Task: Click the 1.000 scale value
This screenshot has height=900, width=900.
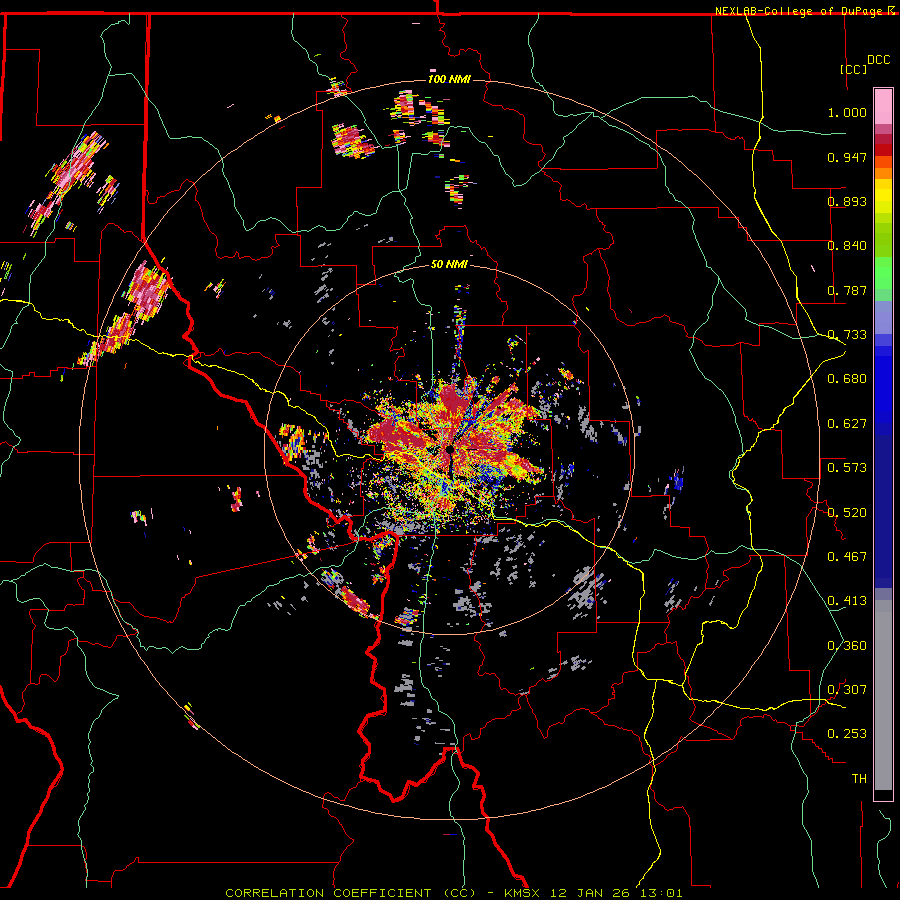Action: pos(847,112)
